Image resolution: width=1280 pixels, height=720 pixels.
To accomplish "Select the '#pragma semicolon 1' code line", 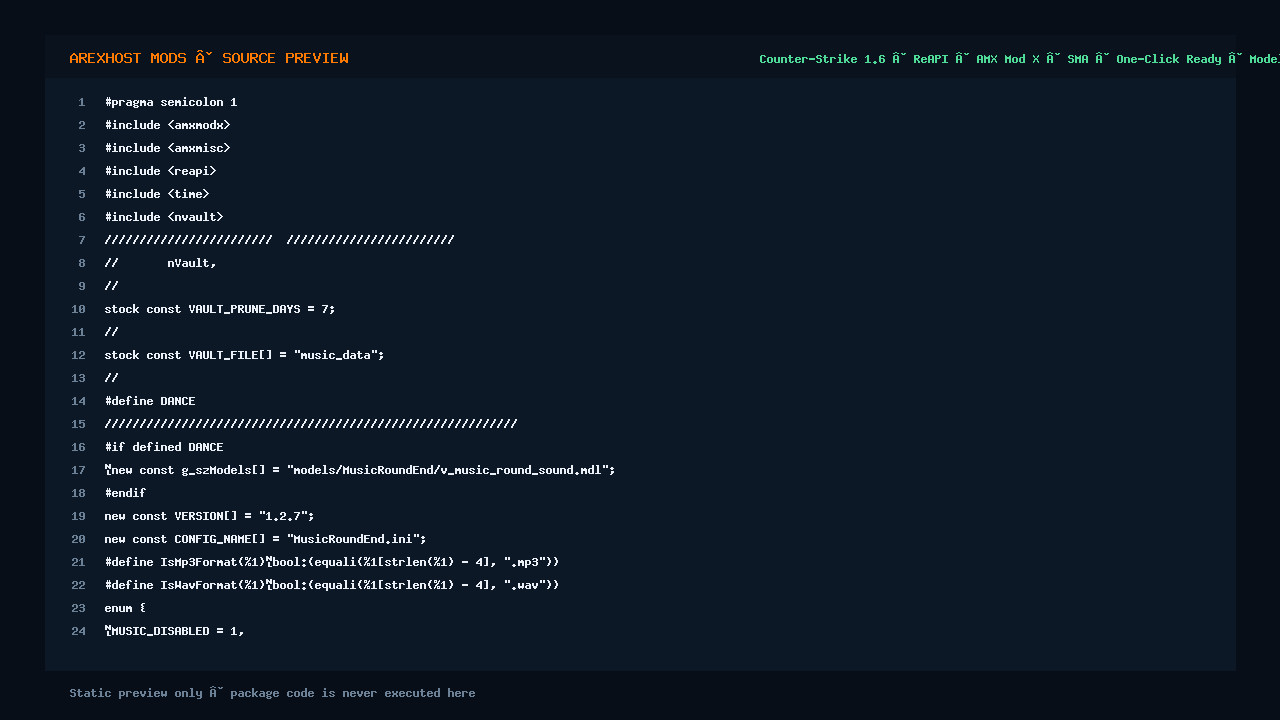I will pyautogui.click(x=171, y=102).
